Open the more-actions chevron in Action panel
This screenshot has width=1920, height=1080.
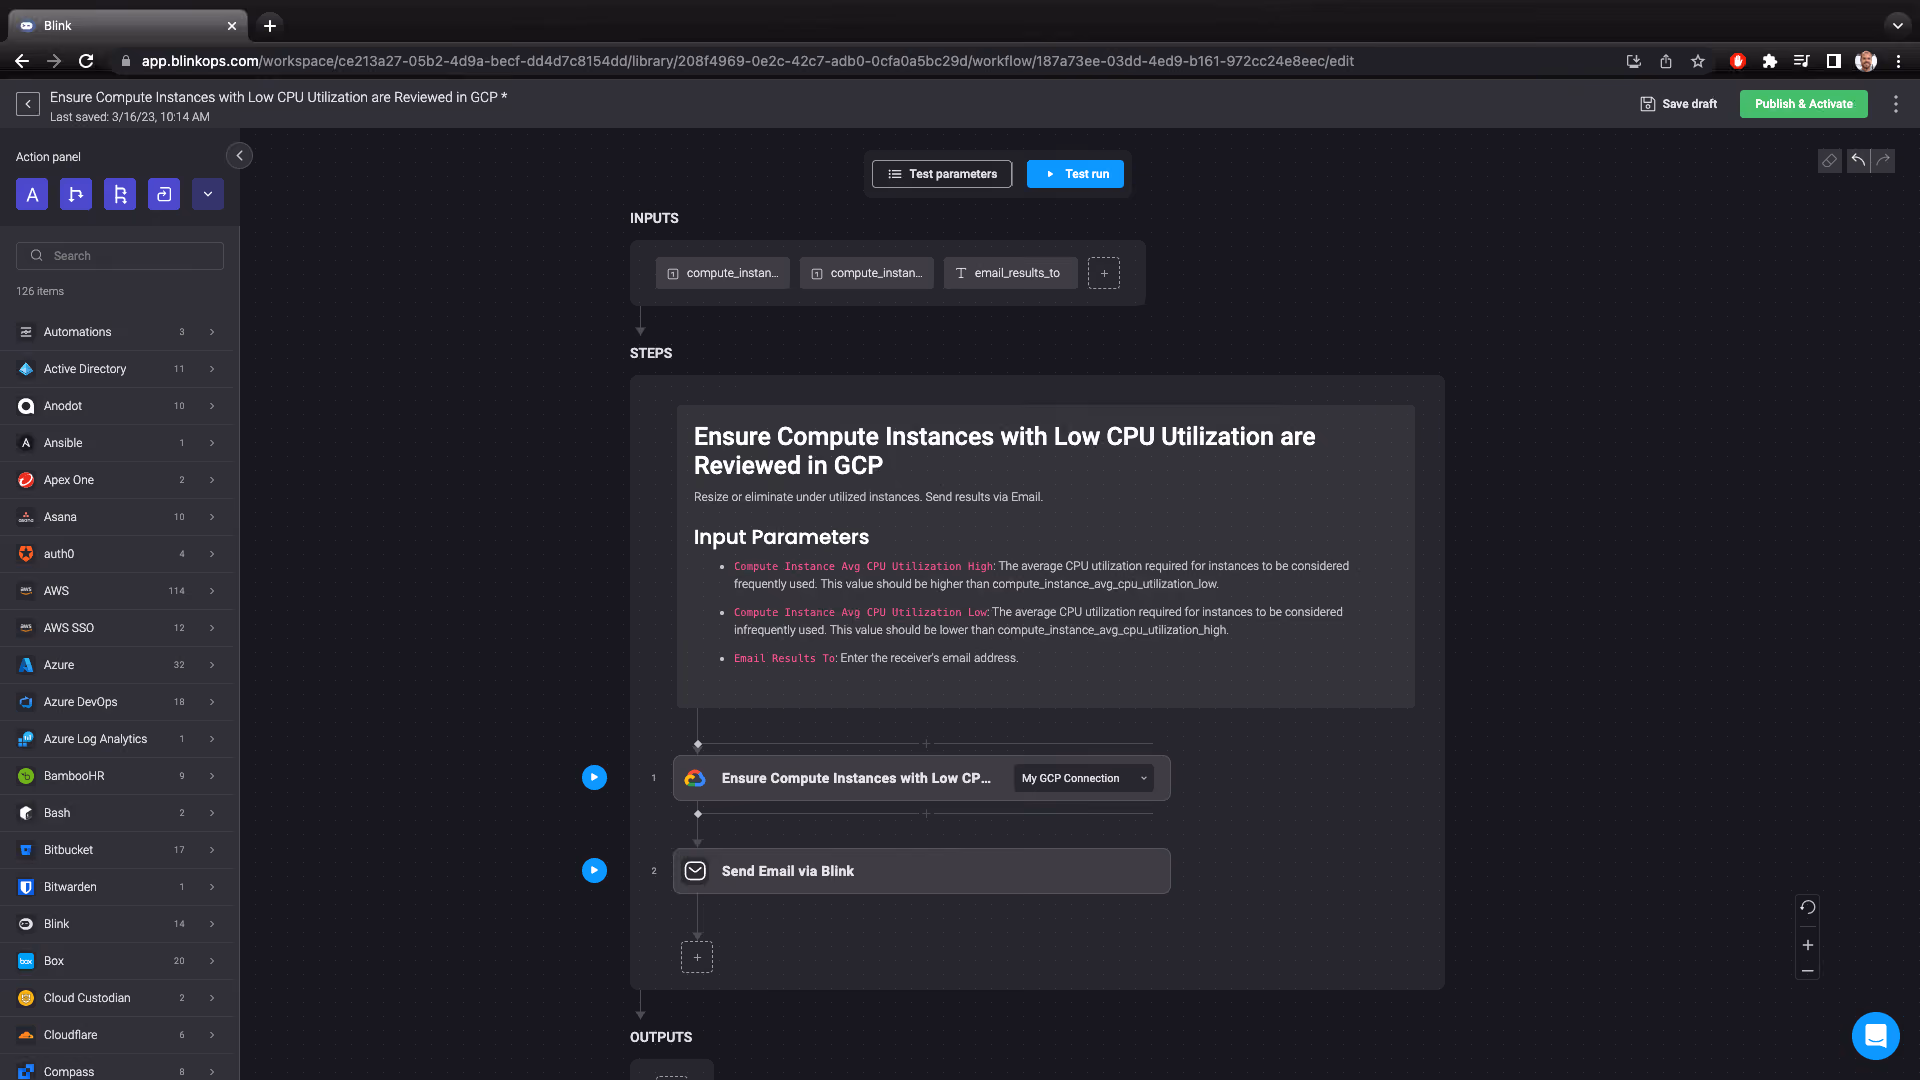[x=208, y=194]
